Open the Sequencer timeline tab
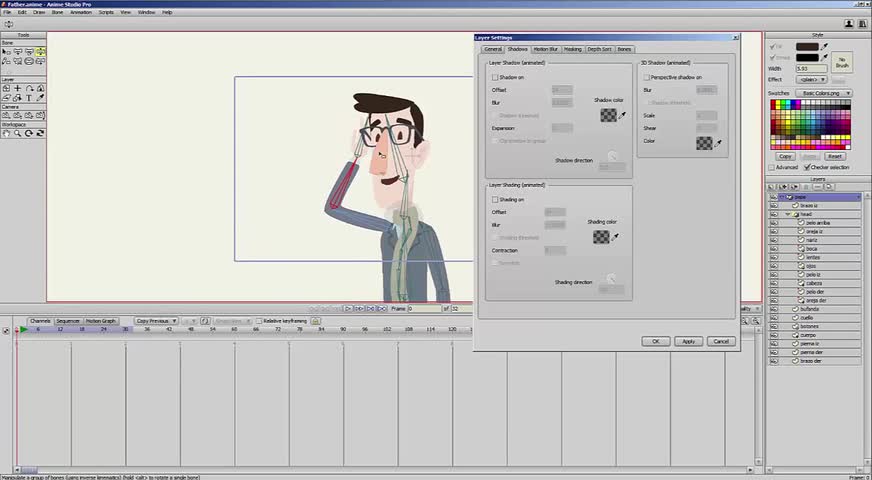 68,321
